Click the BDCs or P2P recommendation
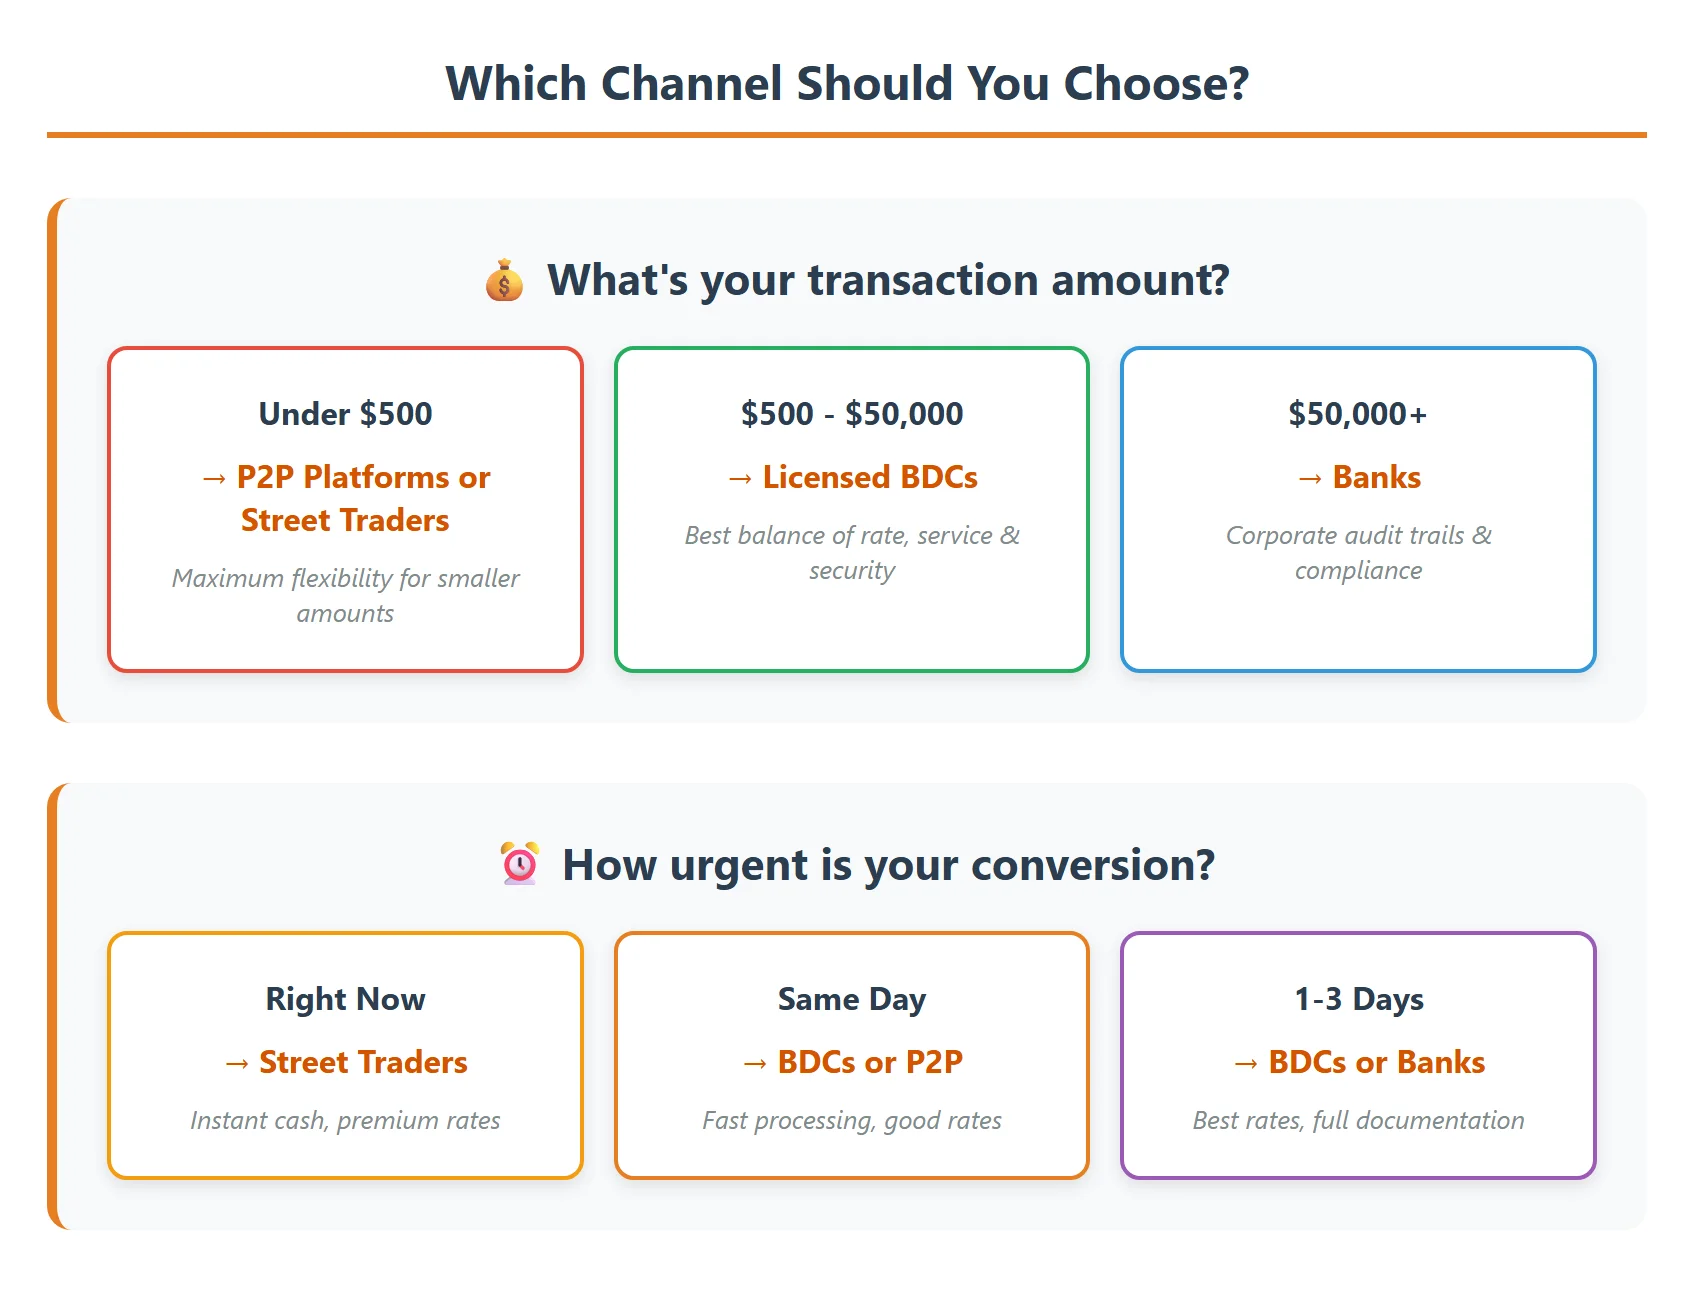The height and width of the screenshot is (1293, 1687). pyautogui.click(x=852, y=1062)
